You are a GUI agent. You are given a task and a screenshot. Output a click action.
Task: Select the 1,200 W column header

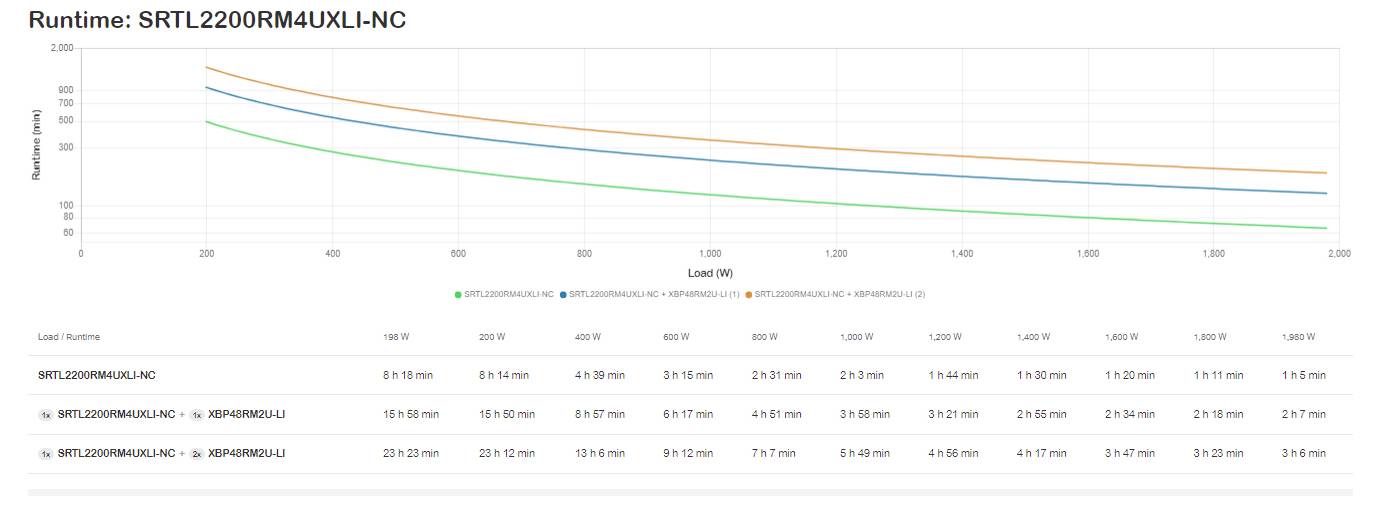click(945, 337)
